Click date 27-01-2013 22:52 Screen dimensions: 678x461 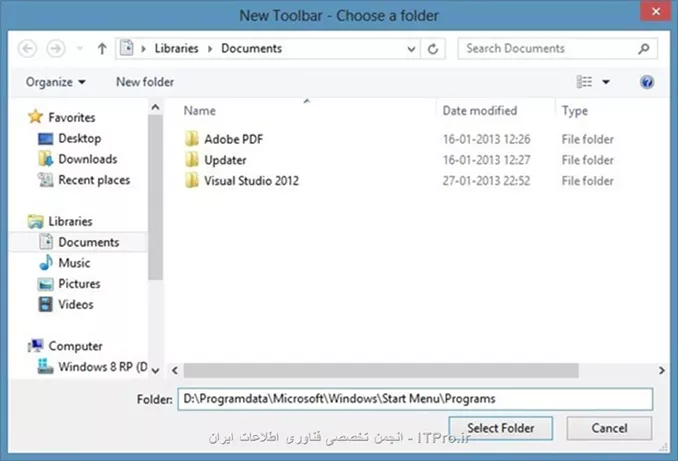tap(486, 181)
